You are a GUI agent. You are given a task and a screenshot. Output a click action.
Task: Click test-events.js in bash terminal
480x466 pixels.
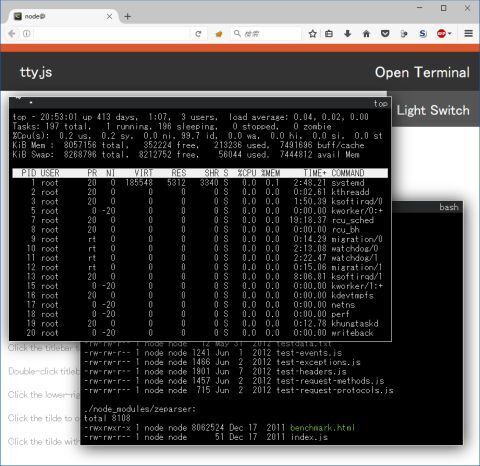coord(309,353)
